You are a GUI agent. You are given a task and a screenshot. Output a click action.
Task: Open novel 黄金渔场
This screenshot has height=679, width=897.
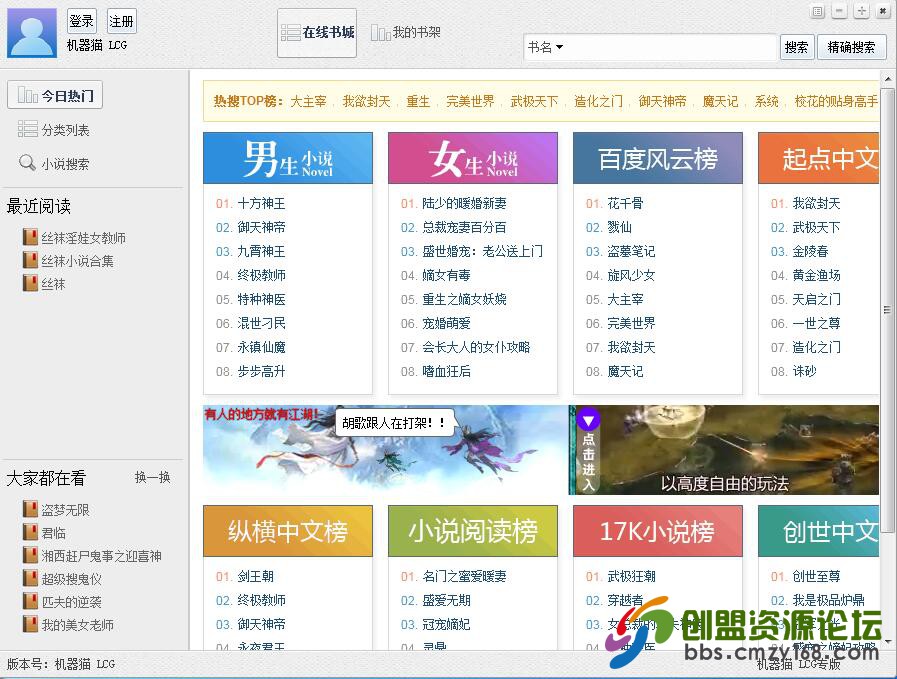[816, 275]
